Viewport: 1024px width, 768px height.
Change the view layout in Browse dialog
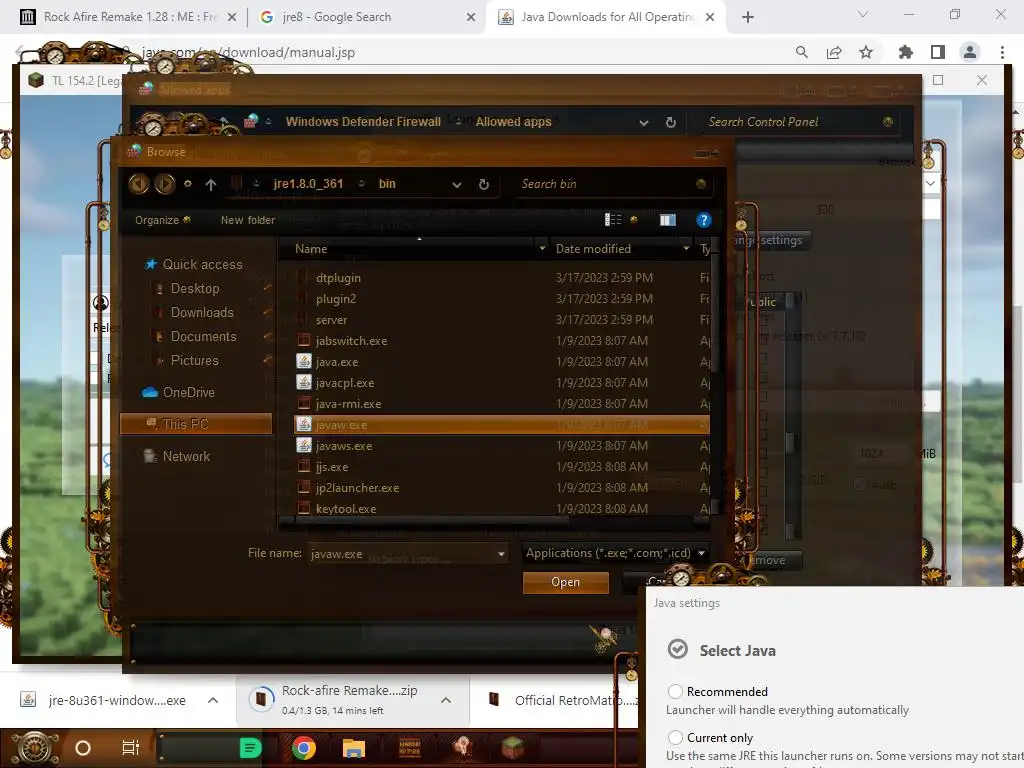click(x=613, y=220)
